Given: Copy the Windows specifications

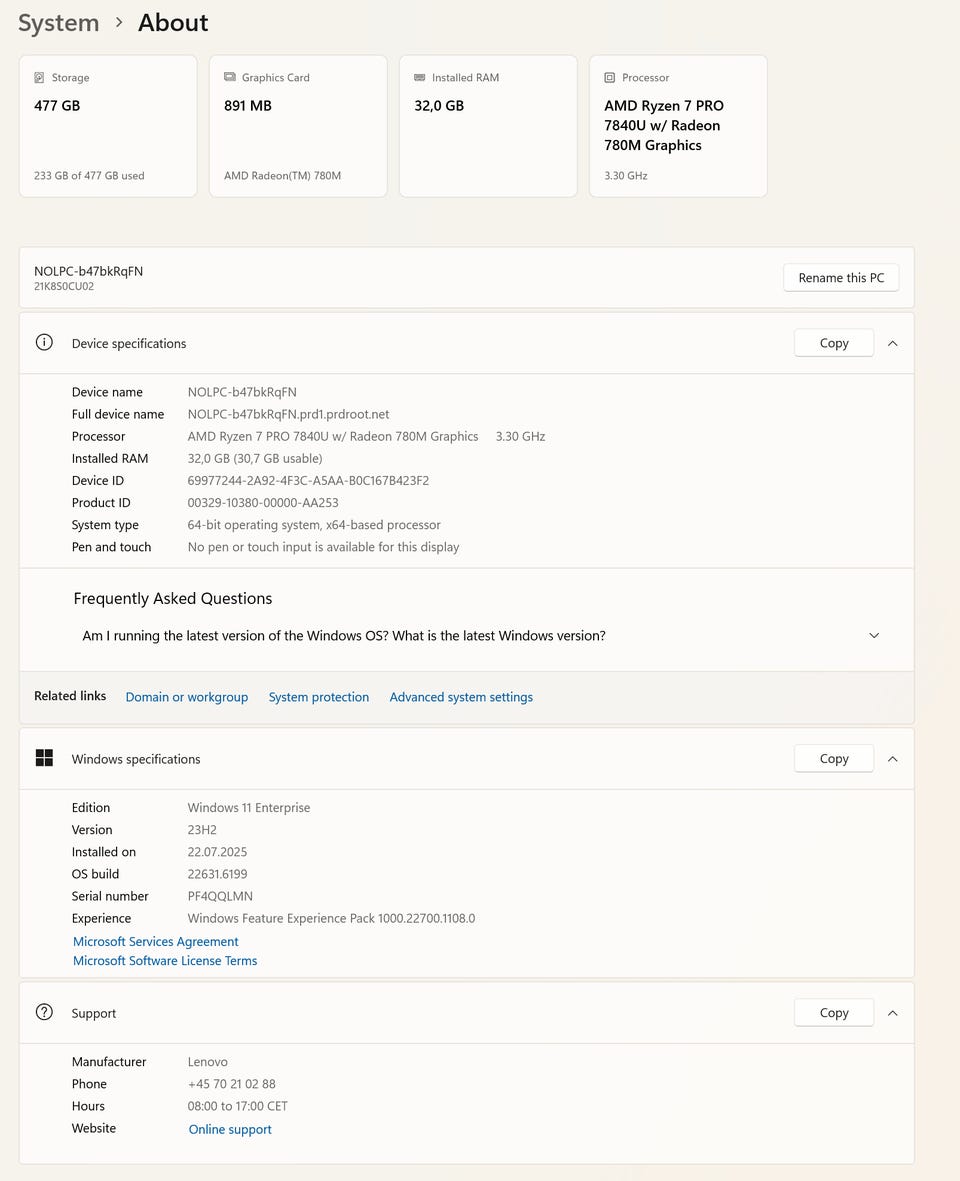Looking at the screenshot, I should point(834,759).
